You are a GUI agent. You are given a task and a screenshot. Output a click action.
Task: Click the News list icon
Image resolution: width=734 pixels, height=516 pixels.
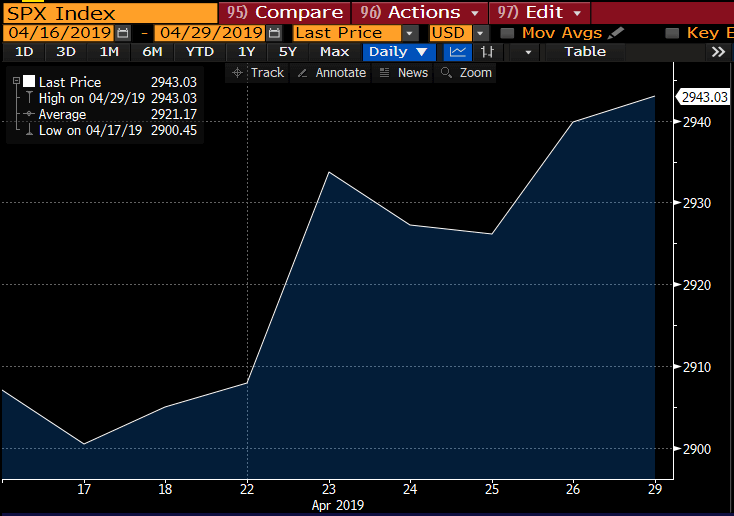tap(384, 73)
